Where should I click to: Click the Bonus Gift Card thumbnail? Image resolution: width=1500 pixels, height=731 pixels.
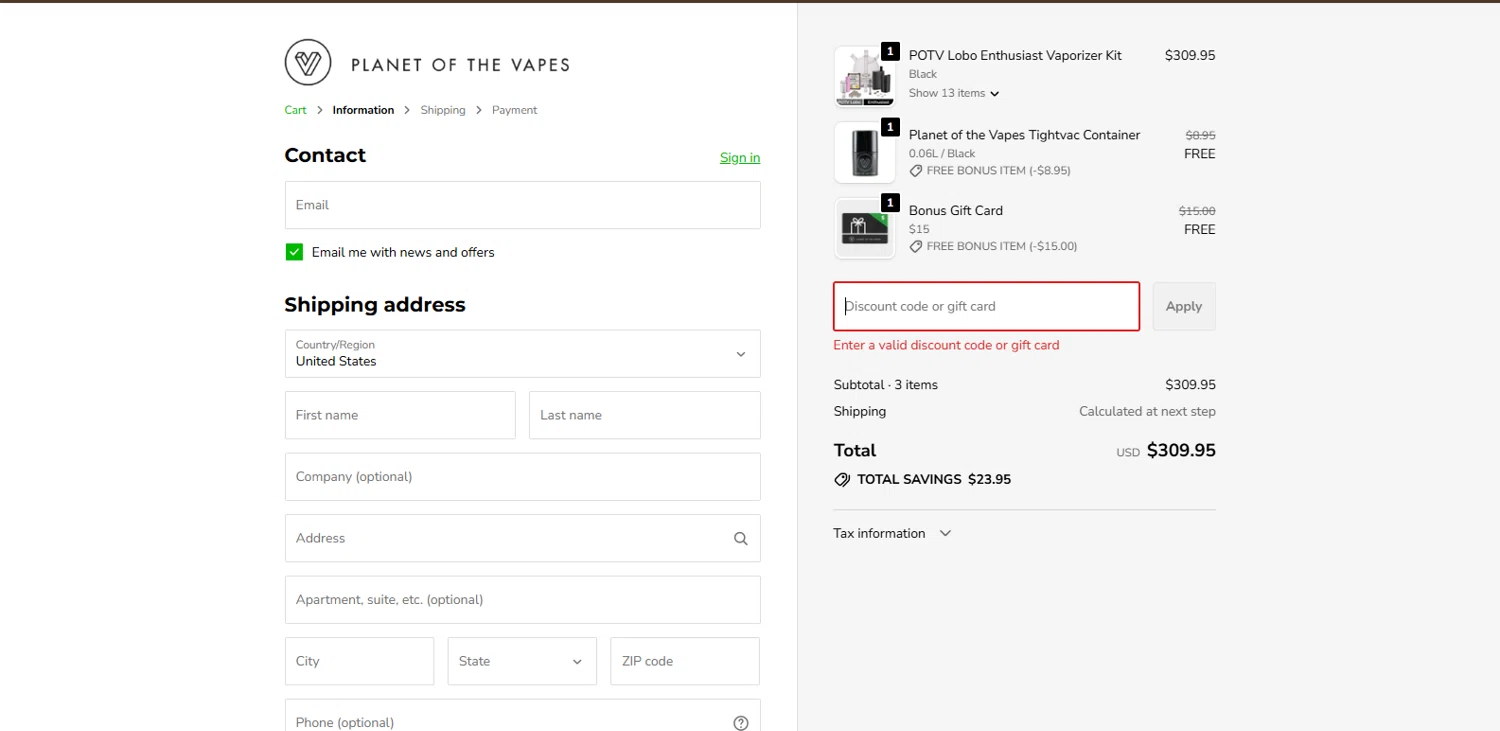(864, 228)
